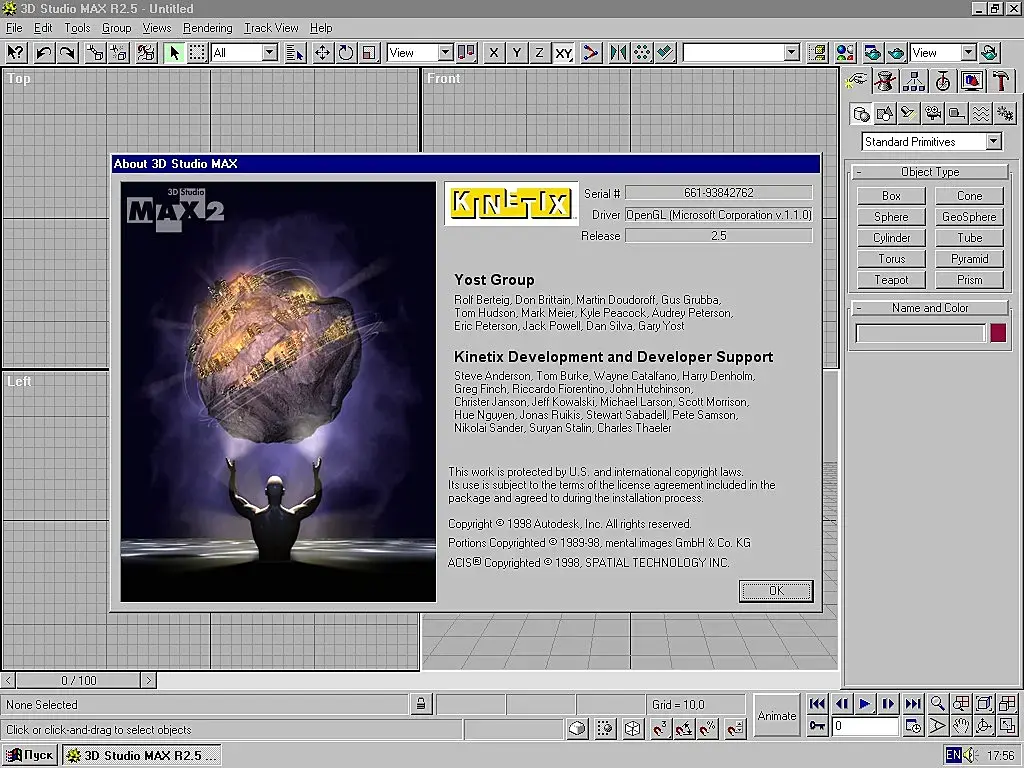This screenshot has height=768, width=1024.
Task: Click the Mirror Selected Objects icon
Action: [619, 53]
